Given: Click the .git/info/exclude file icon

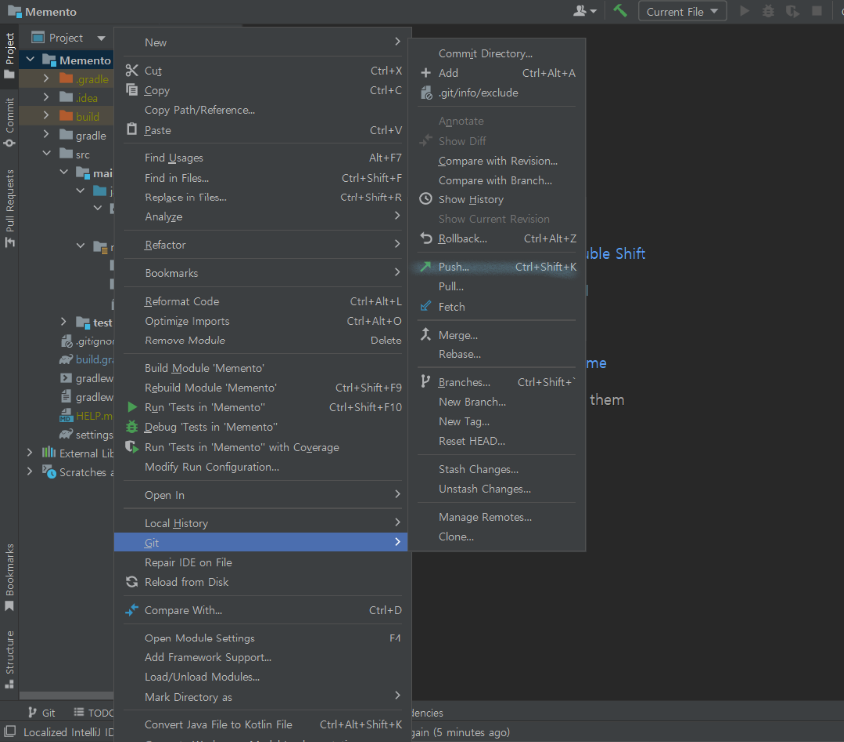Looking at the screenshot, I should coord(426,93).
